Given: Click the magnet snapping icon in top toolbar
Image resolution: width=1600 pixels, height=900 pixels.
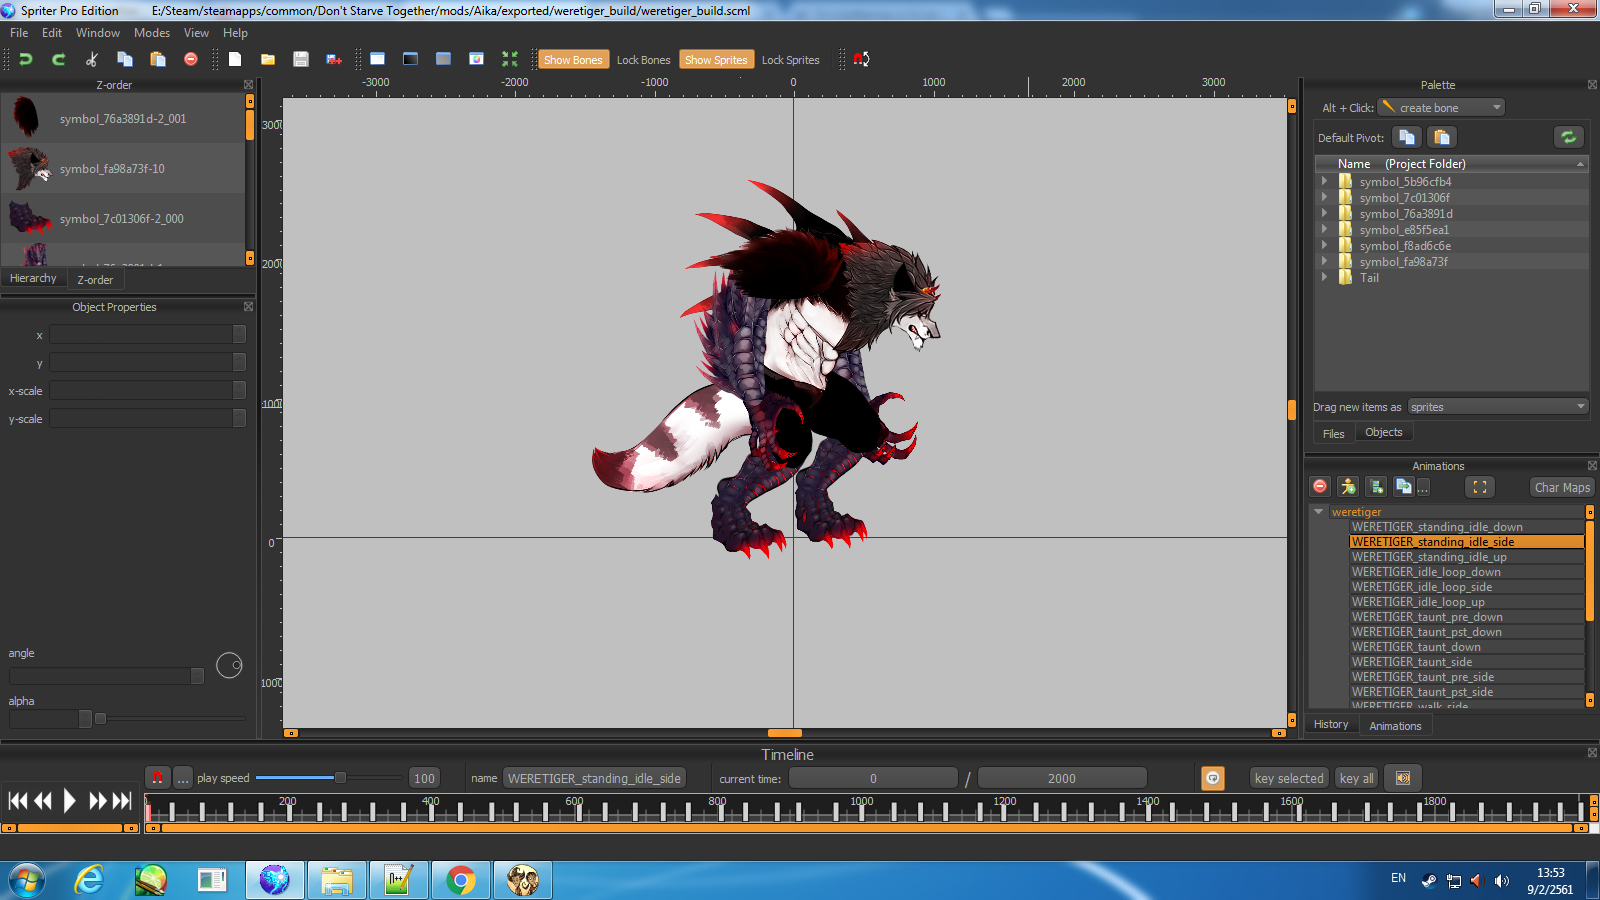Looking at the screenshot, I should [861, 59].
